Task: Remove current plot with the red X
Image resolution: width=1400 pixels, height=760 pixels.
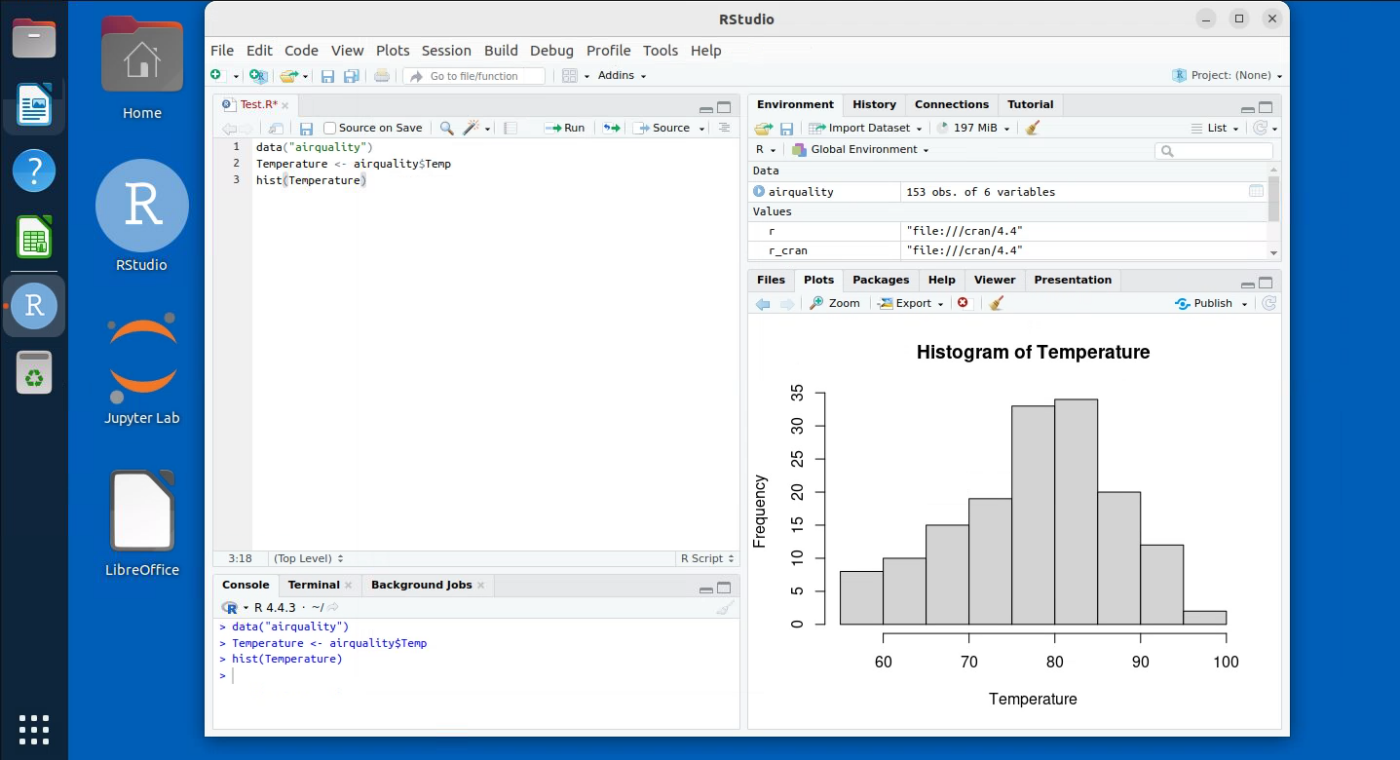Action: (x=963, y=303)
